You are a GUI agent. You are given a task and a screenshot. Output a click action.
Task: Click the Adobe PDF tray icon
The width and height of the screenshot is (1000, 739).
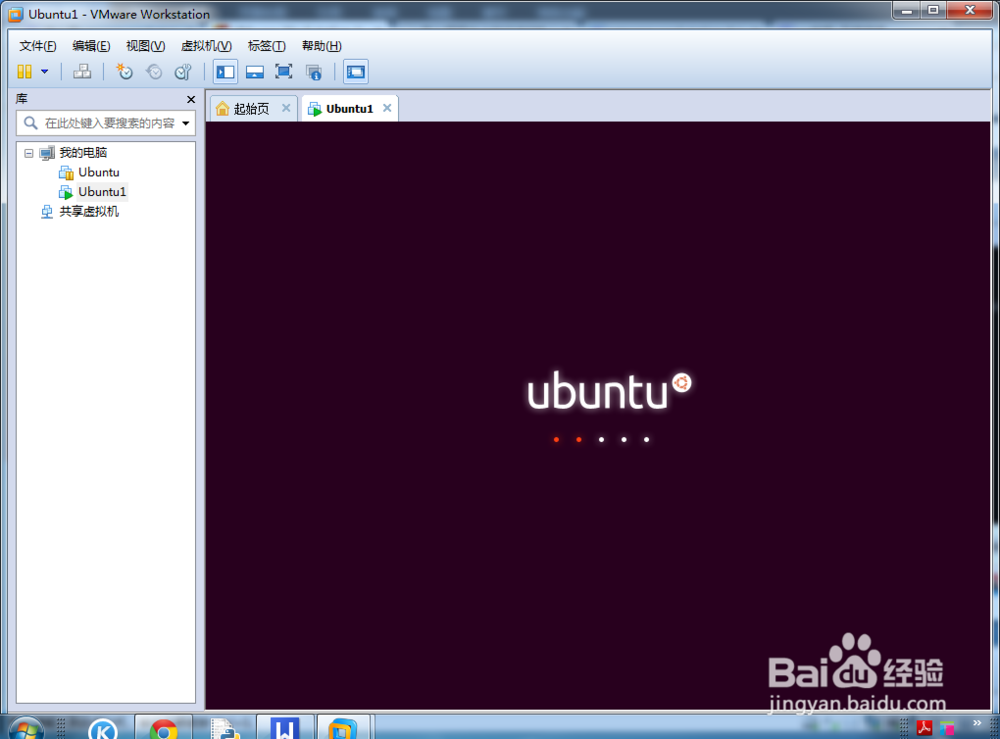[x=924, y=727]
